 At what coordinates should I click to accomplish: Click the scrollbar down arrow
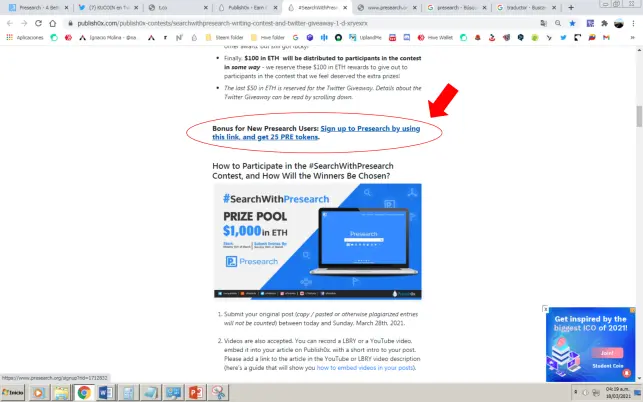[x=639, y=379]
